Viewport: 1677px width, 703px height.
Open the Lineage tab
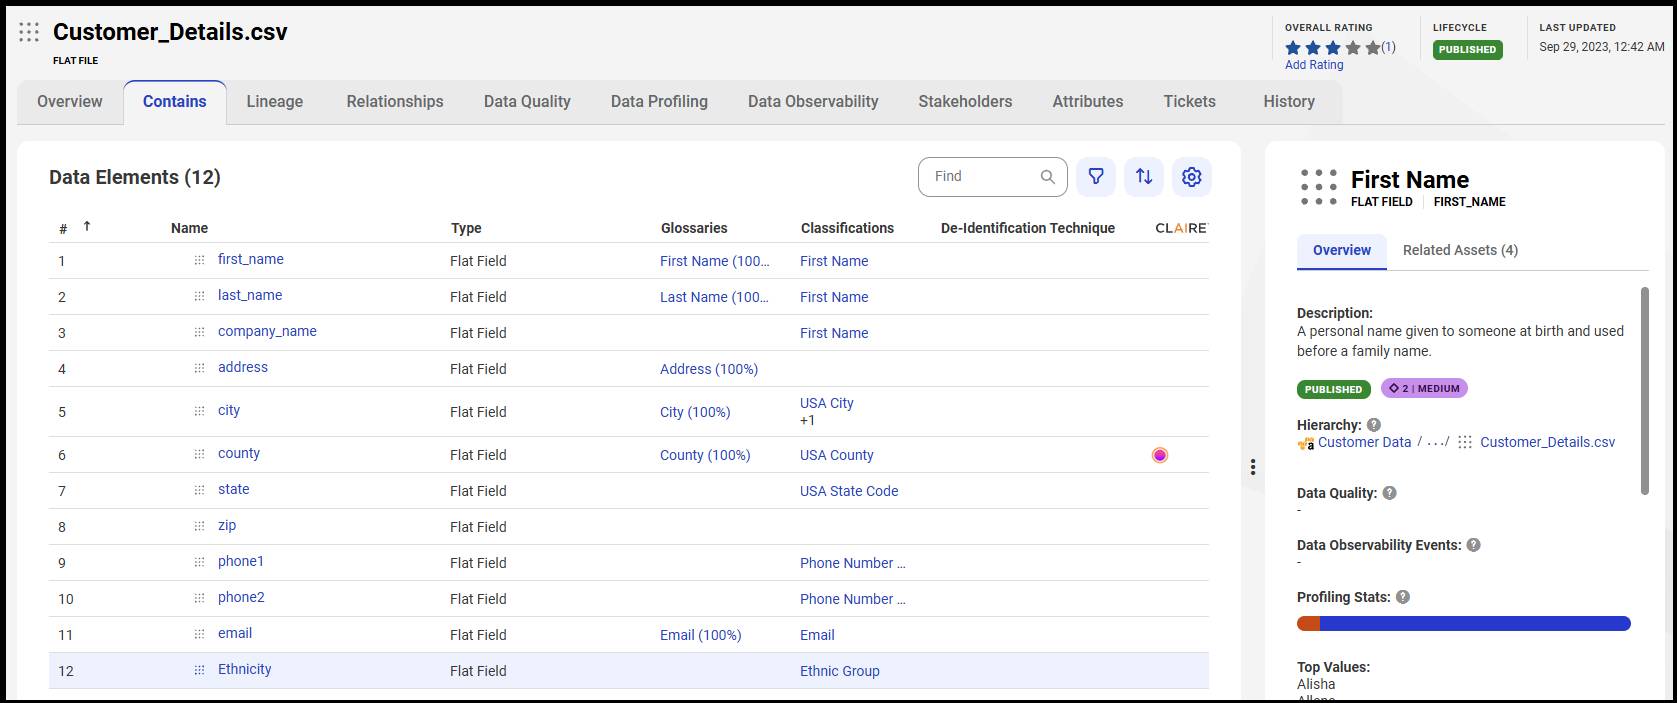[x=275, y=102]
